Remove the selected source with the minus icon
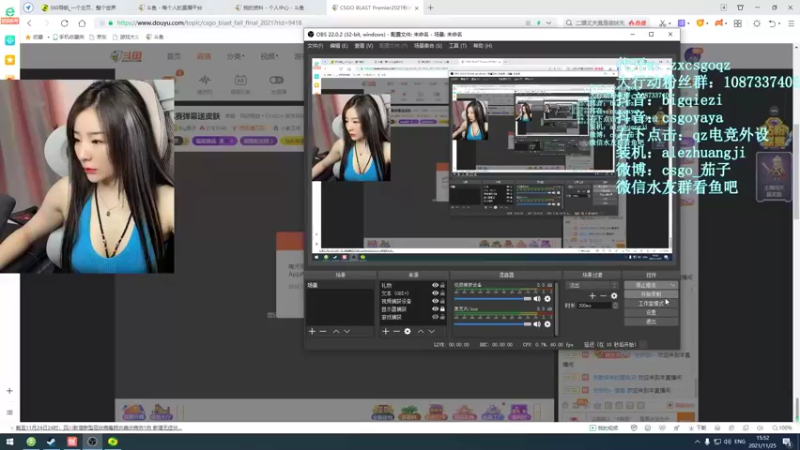This screenshot has width=800, height=450. click(x=396, y=332)
